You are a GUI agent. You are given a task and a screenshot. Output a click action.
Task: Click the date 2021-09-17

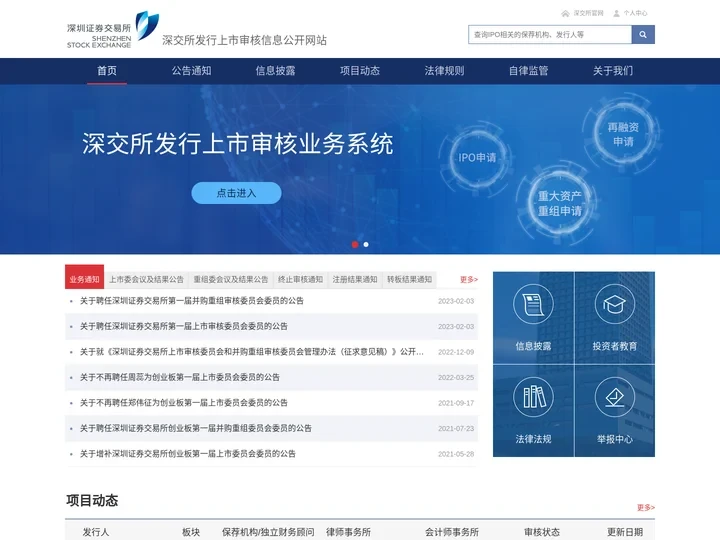[456, 403]
